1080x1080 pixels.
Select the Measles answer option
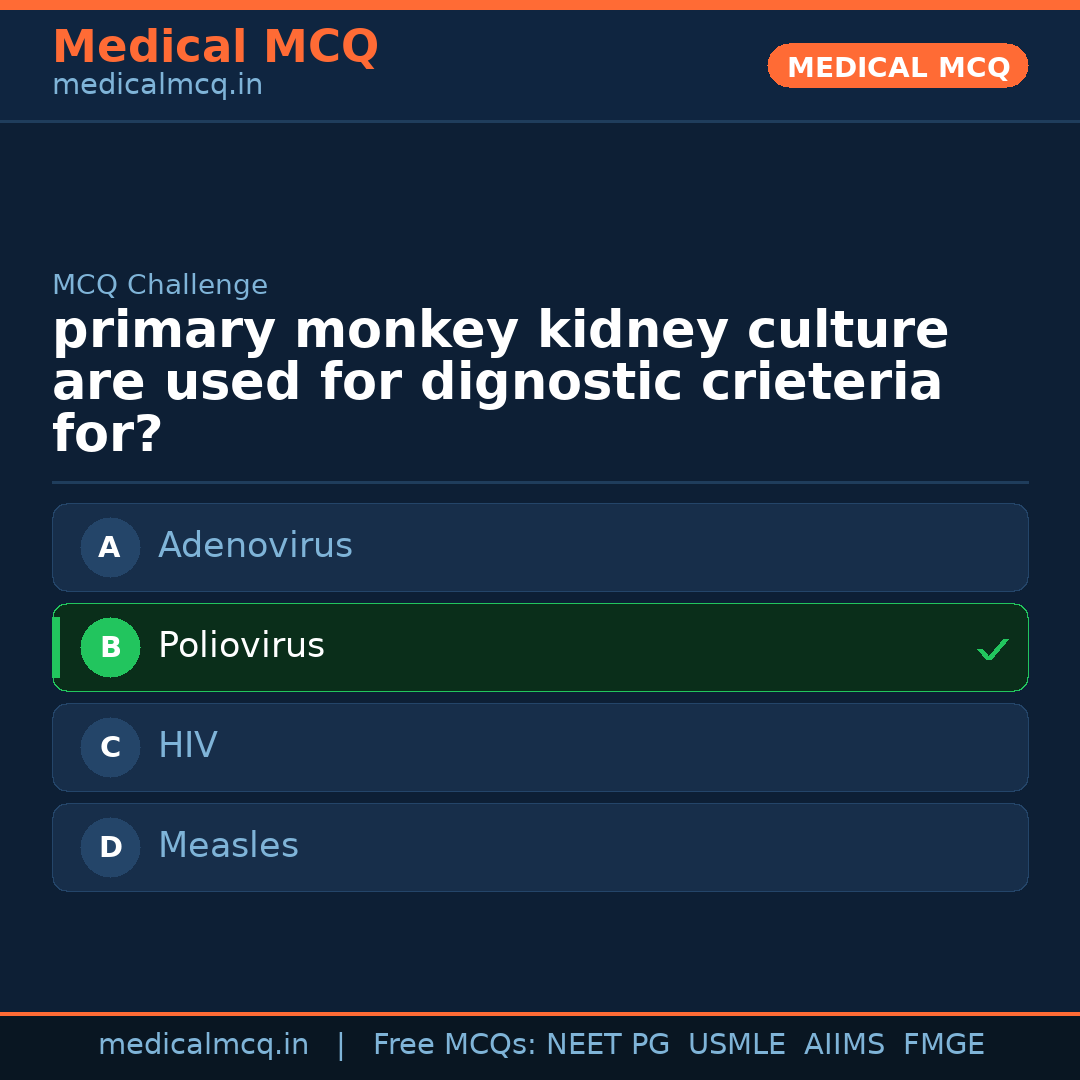540,847
